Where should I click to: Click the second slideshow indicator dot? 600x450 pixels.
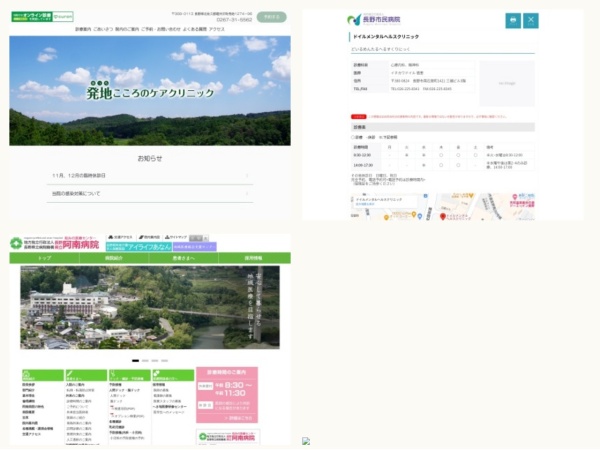pos(145,360)
